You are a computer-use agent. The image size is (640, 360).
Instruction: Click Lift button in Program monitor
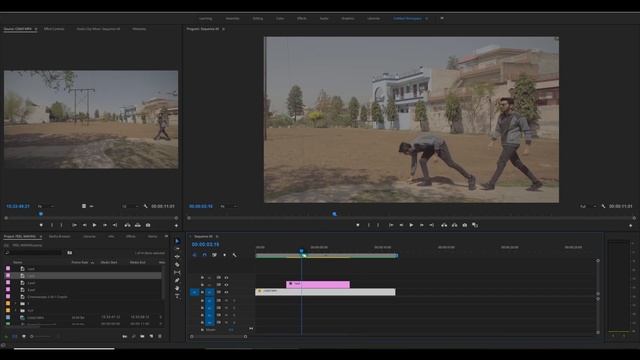tap(444, 225)
